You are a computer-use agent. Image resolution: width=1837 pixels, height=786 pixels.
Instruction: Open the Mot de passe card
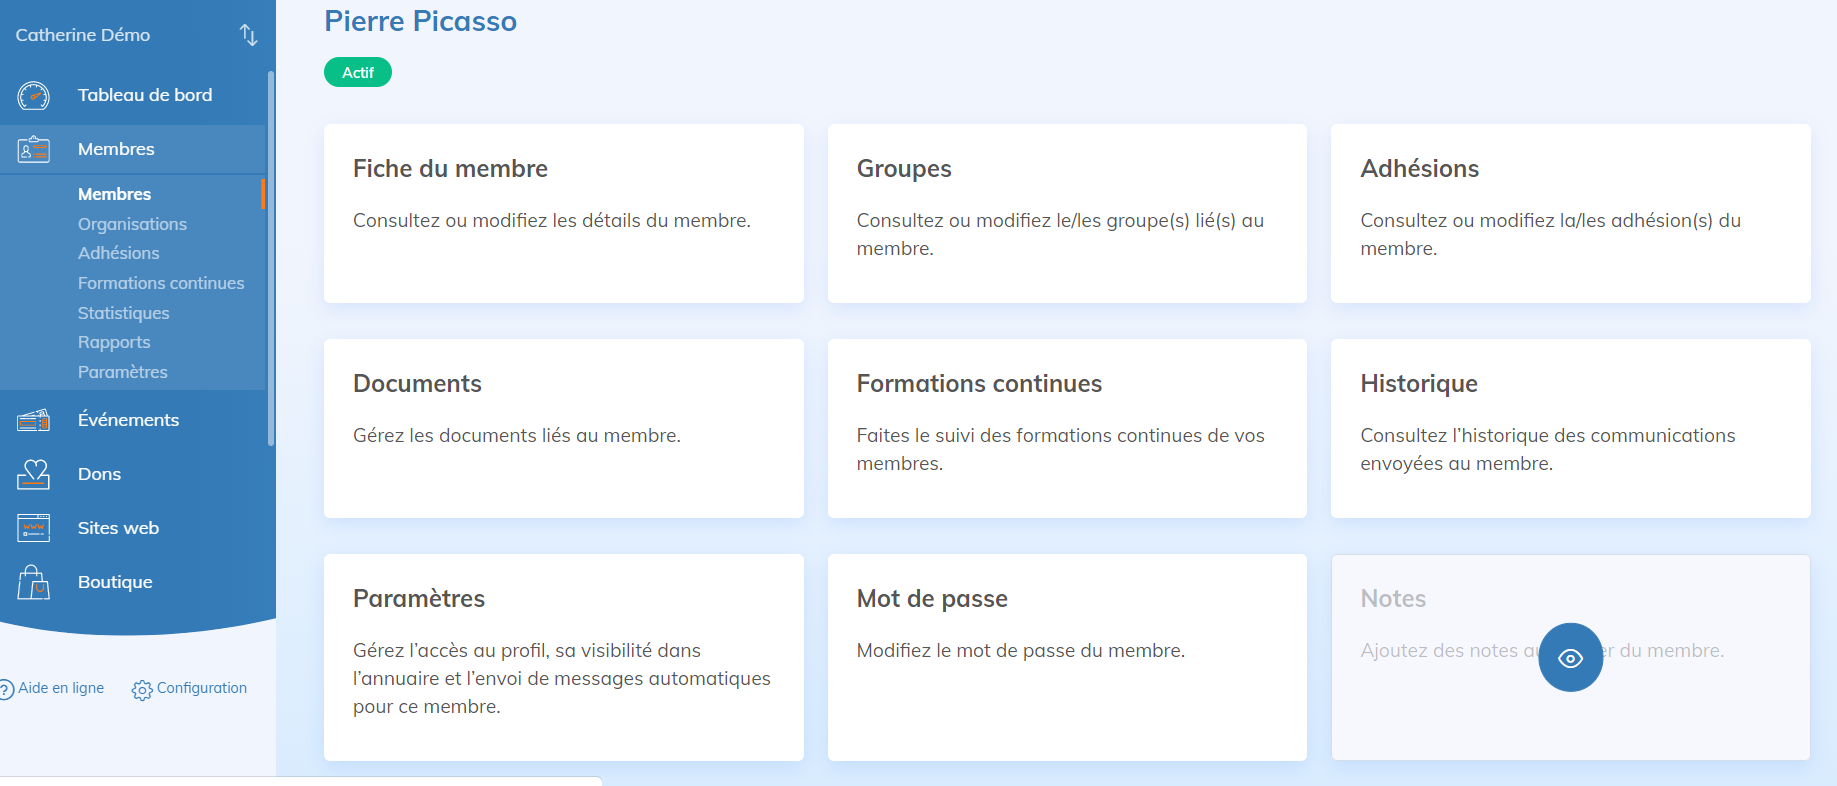tap(1067, 657)
